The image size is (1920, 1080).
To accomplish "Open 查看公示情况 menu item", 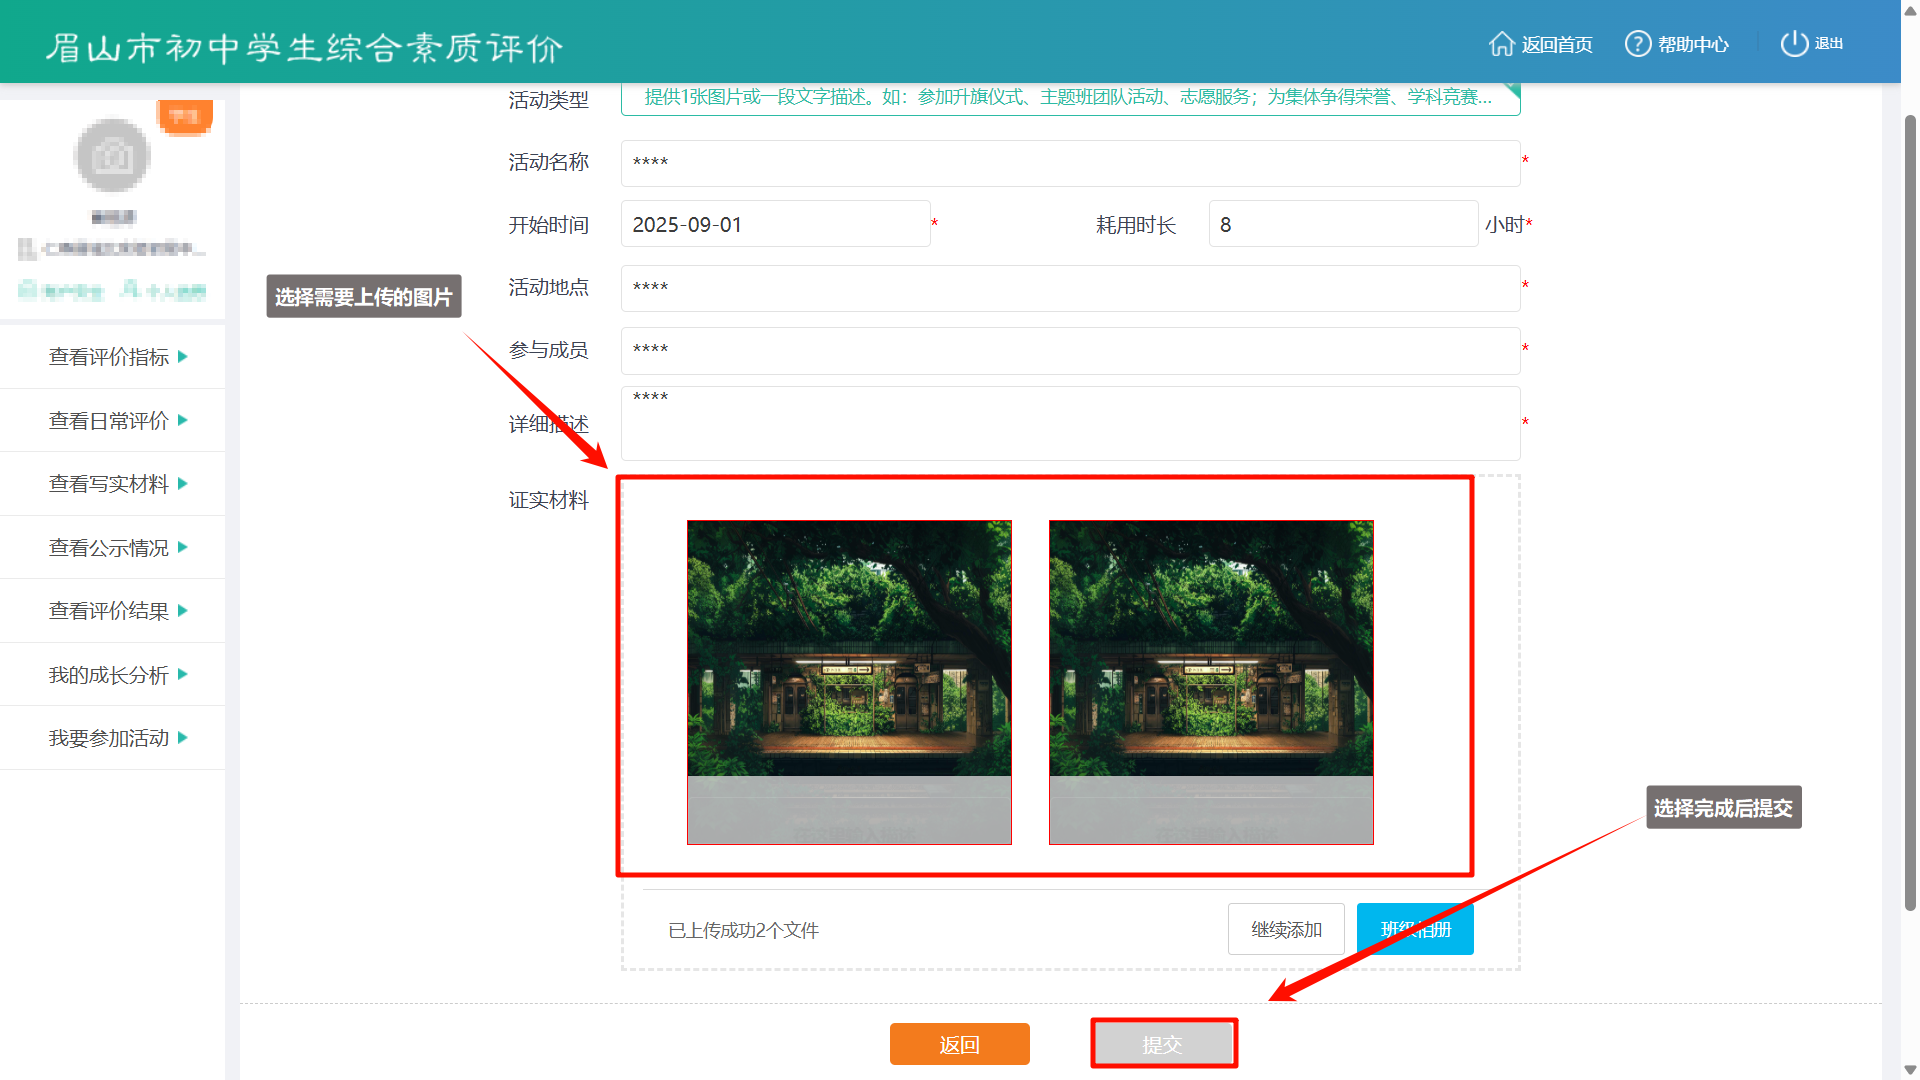I will 109,548.
